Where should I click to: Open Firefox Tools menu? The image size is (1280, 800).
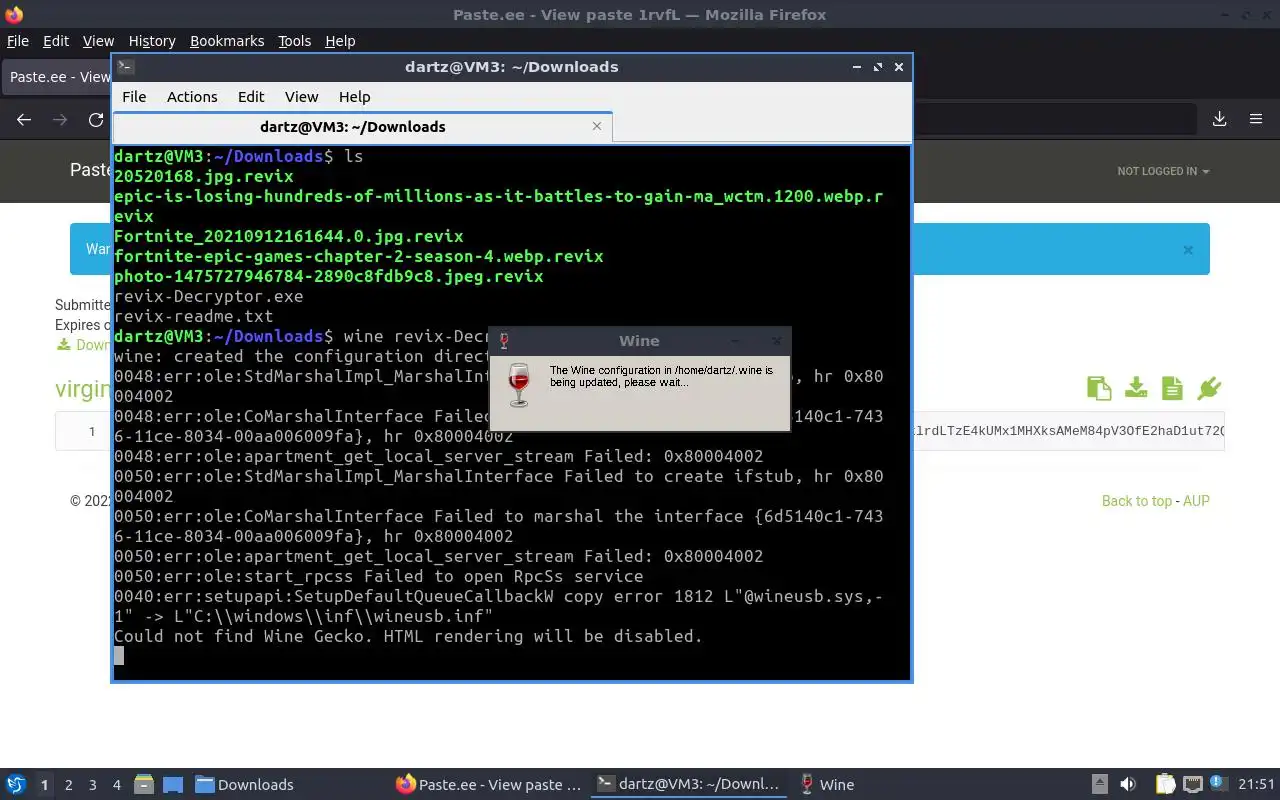294,41
